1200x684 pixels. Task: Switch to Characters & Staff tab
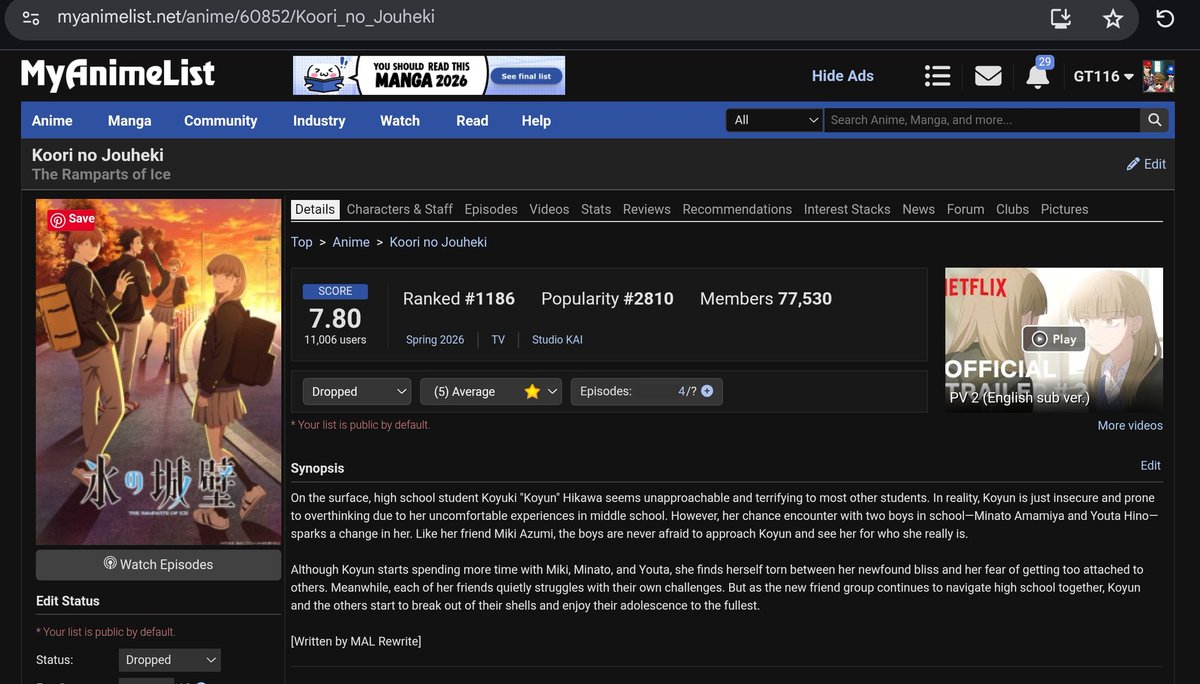click(400, 209)
